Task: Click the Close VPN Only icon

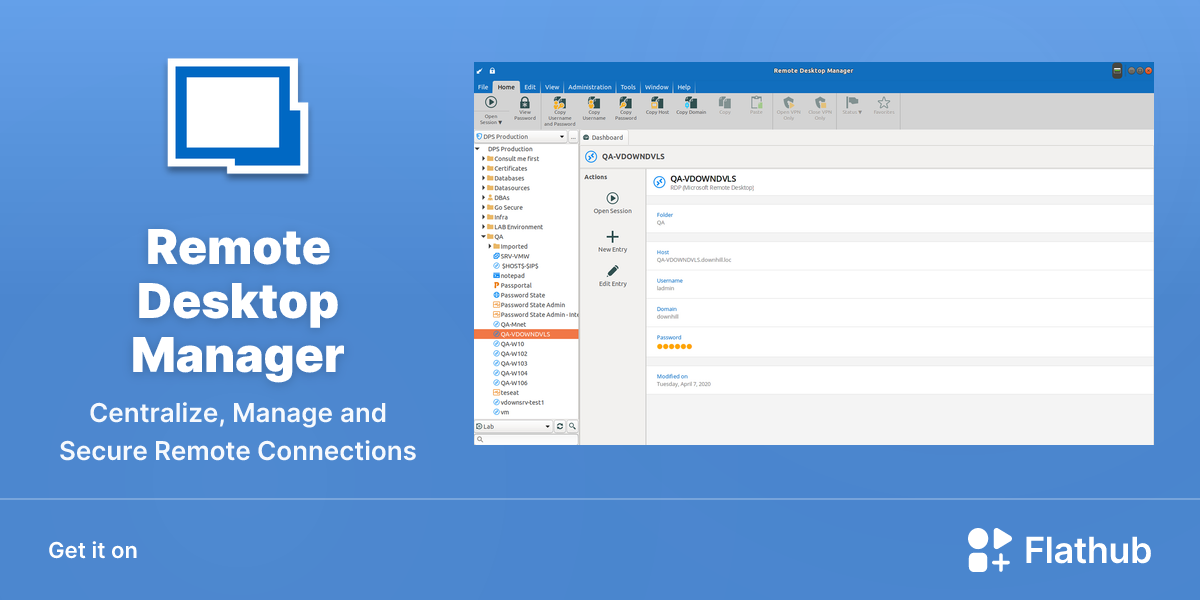Action: (820, 102)
